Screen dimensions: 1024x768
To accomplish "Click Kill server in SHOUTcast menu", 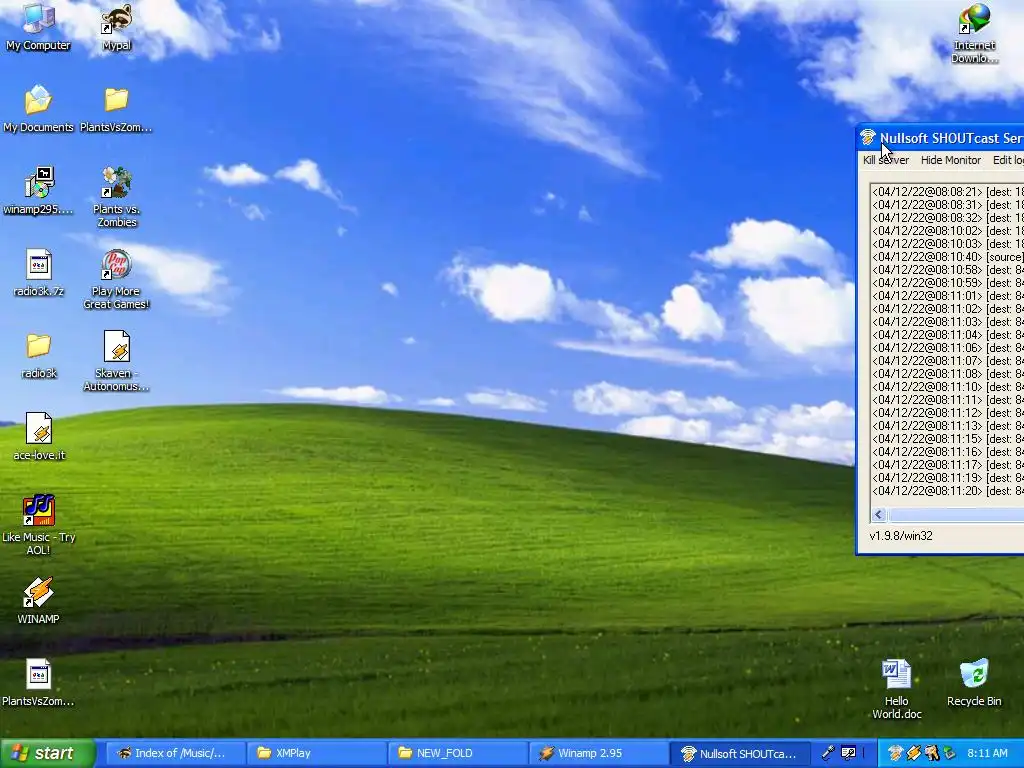I will [886, 160].
